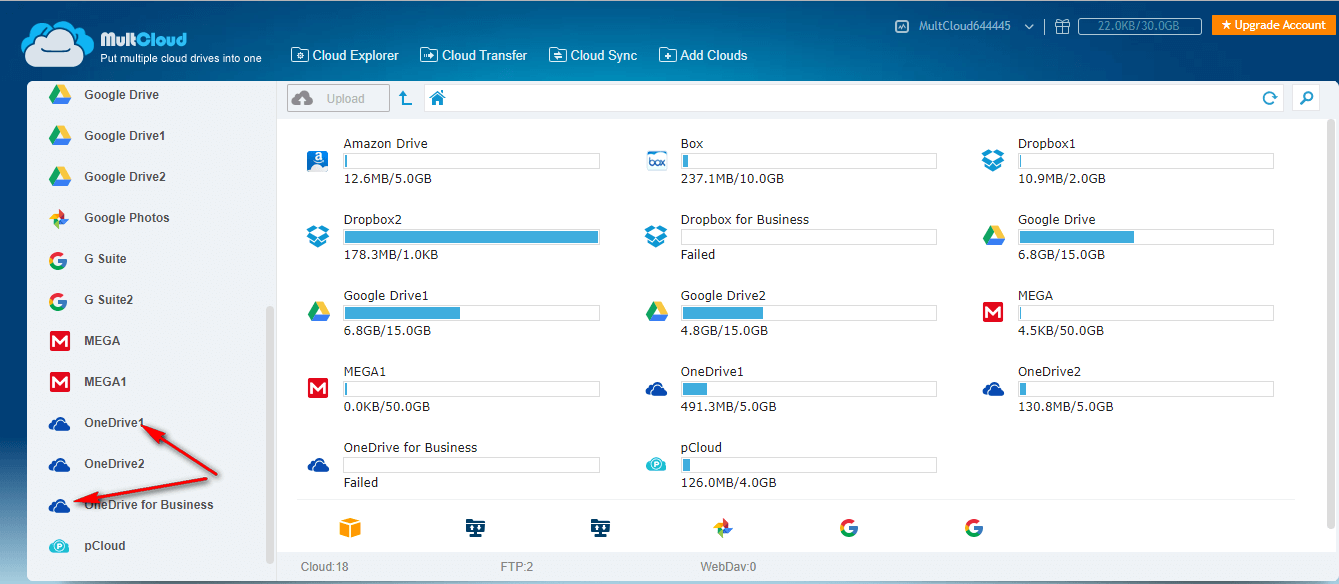Click the gift box icon in the header
Screen dimensions: 1339x584
click(1062, 27)
